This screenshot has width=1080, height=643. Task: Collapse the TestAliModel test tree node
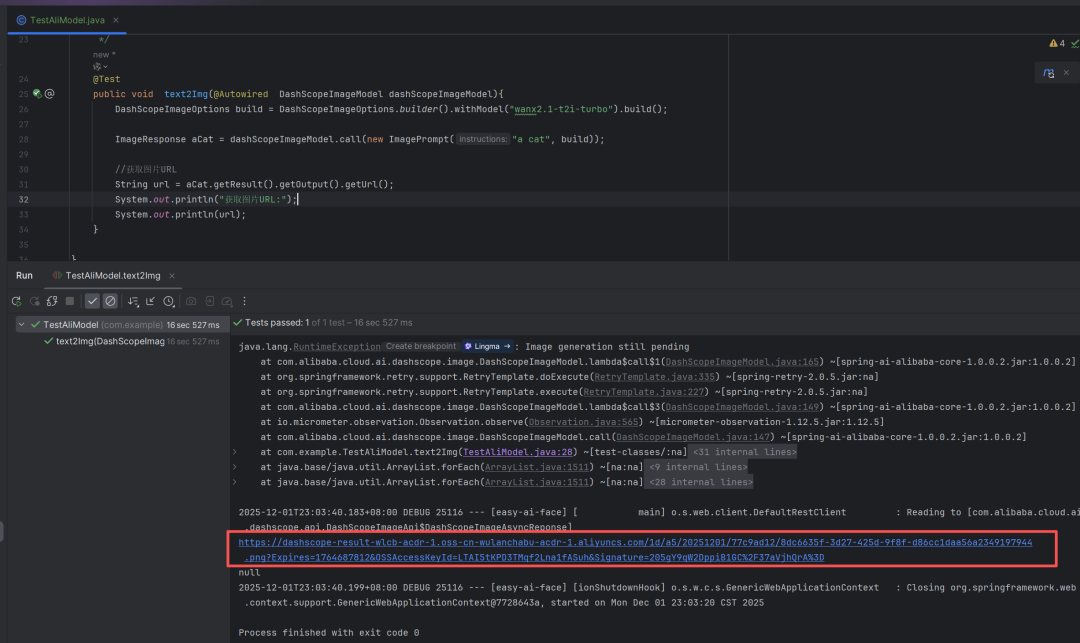pos(22,325)
